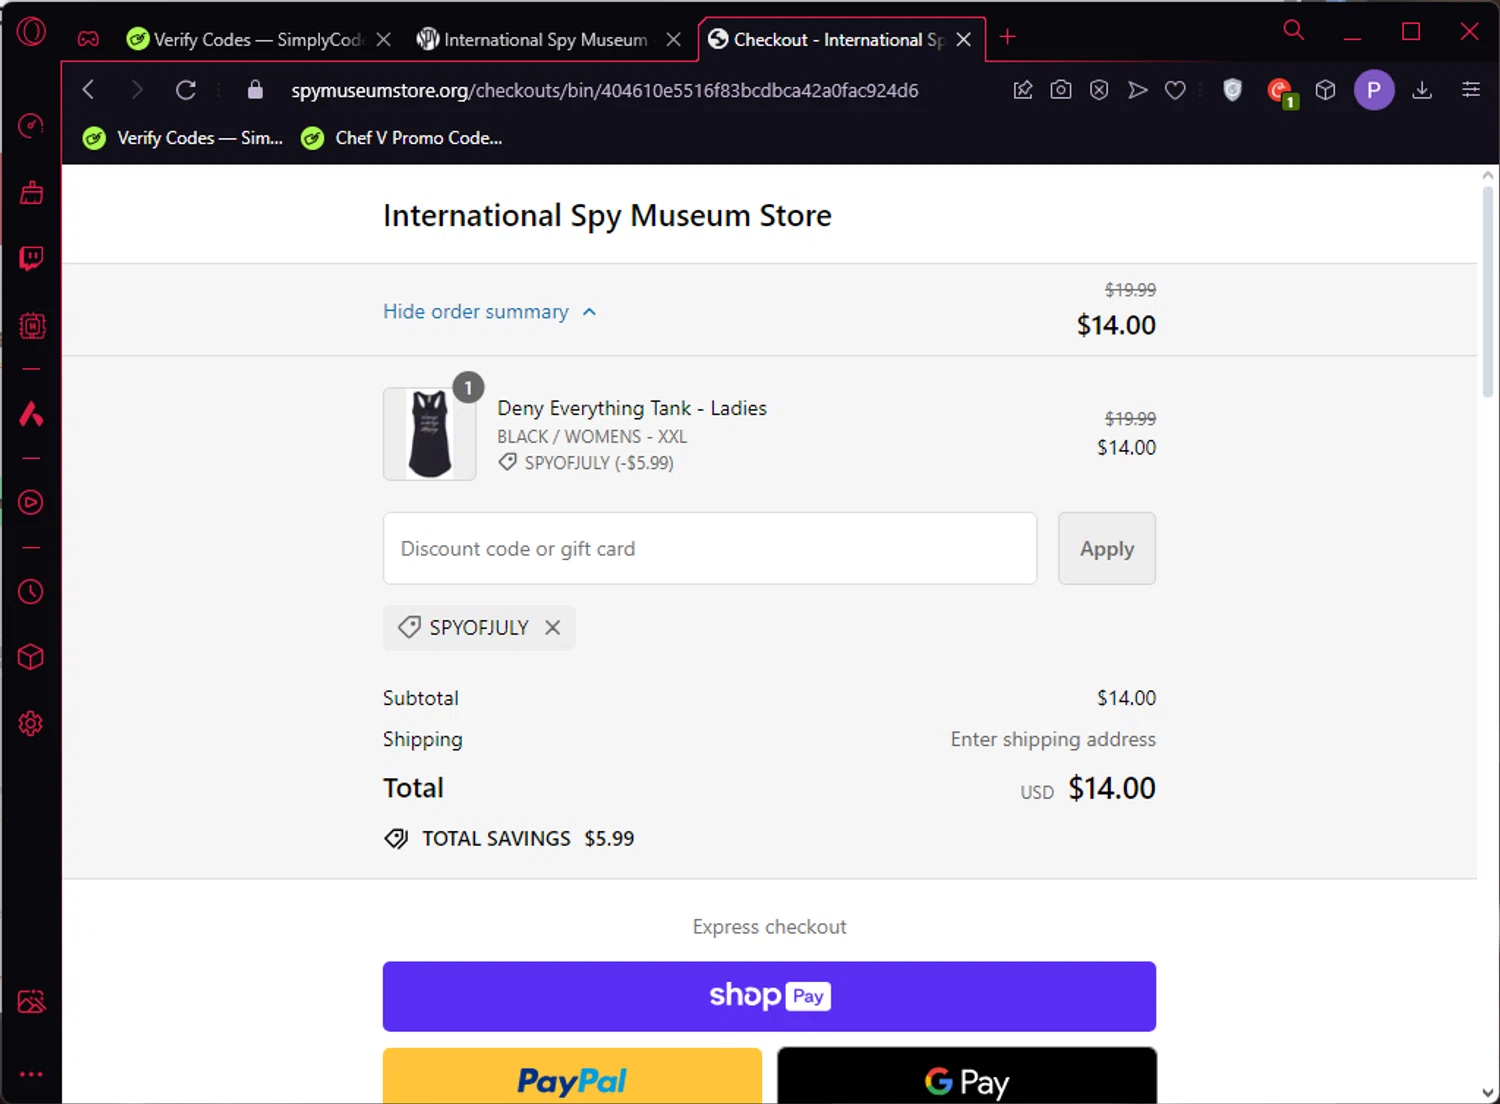Click the Apply discount button
Image resolution: width=1500 pixels, height=1104 pixels.
[1107, 548]
